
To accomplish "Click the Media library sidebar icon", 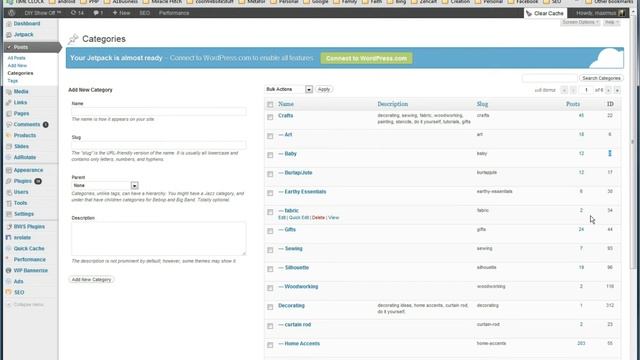I will pyautogui.click(x=9, y=92).
